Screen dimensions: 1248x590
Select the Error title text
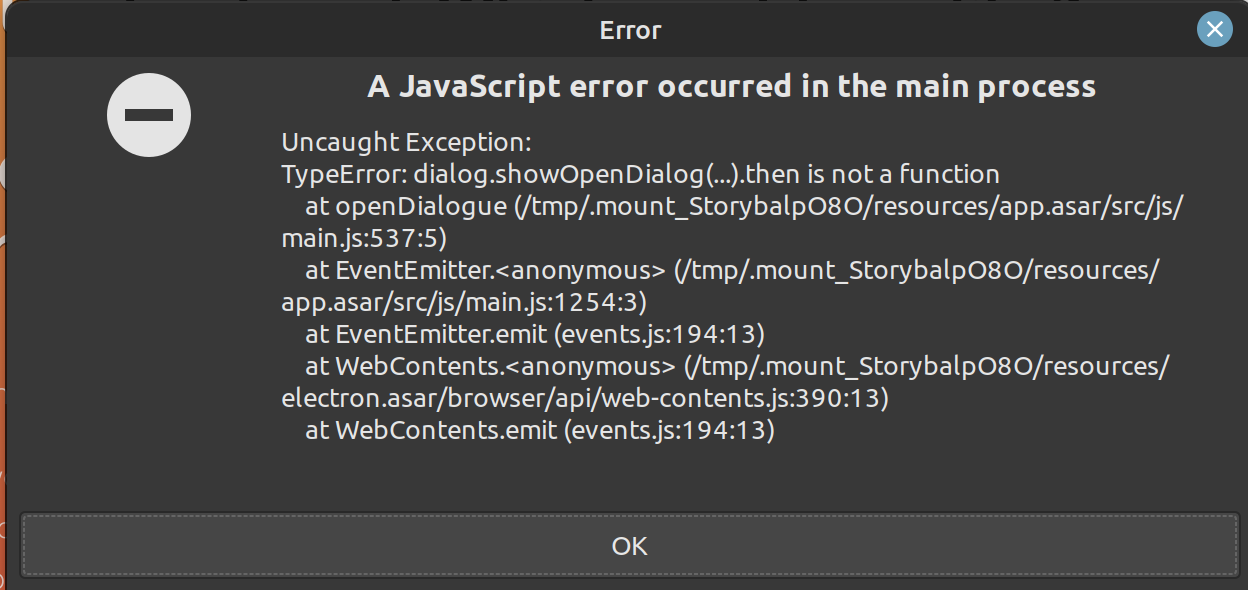(630, 30)
